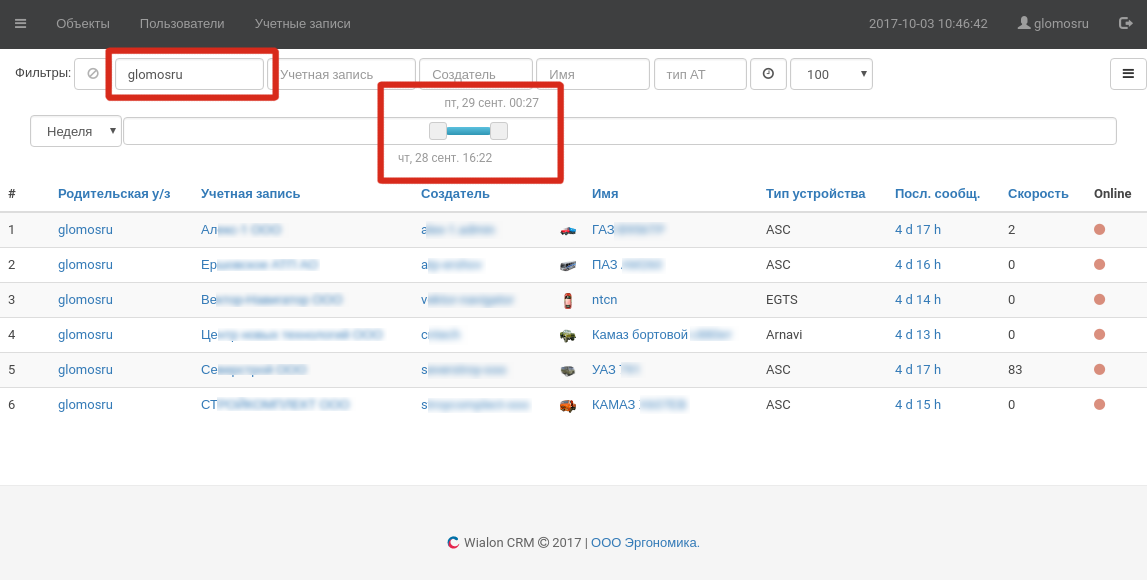Viewport: 1147px width, 580px height.
Task: Open the hamburger menu in top navbar
Action: 21,23
